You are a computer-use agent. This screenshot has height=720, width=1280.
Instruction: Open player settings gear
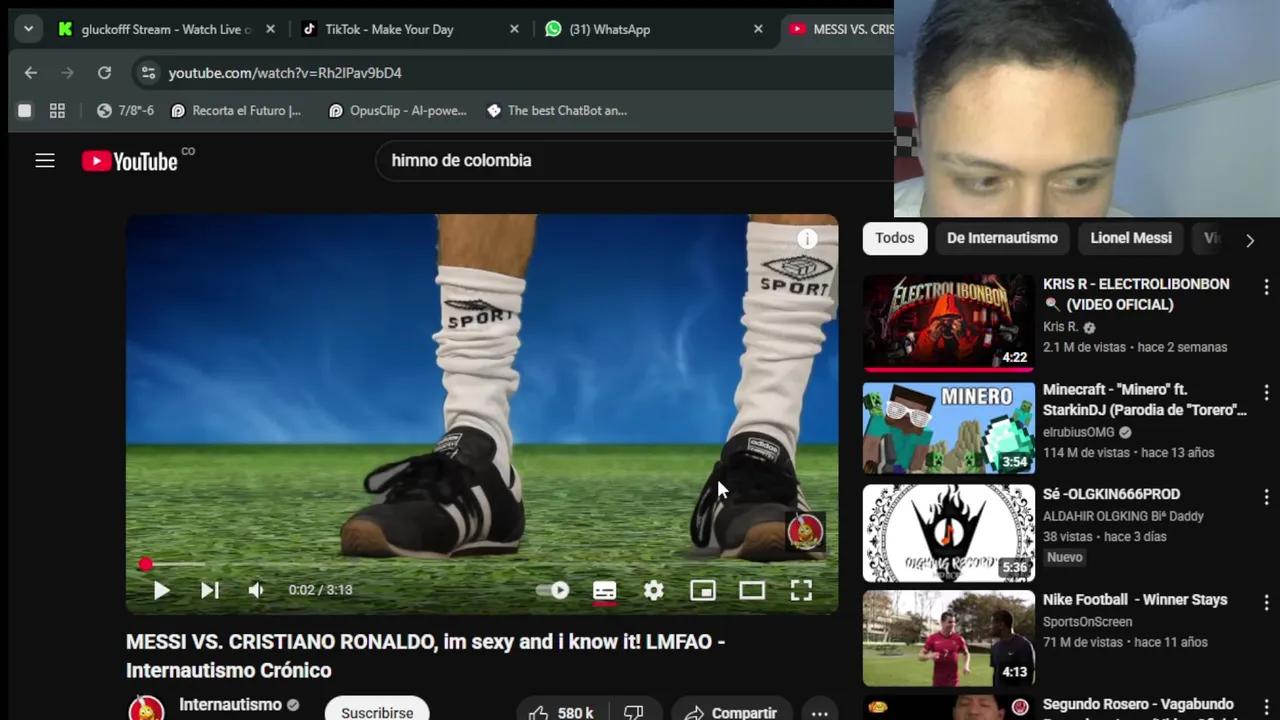point(653,590)
